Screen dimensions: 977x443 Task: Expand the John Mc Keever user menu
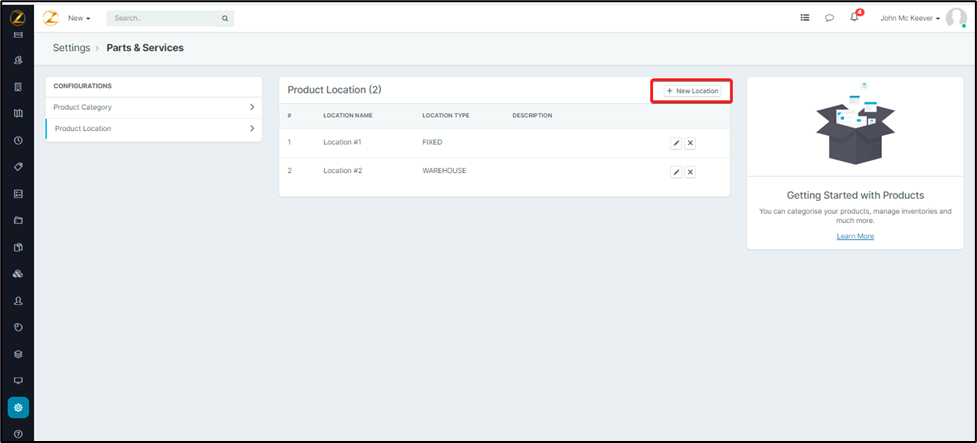coord(910,18)
